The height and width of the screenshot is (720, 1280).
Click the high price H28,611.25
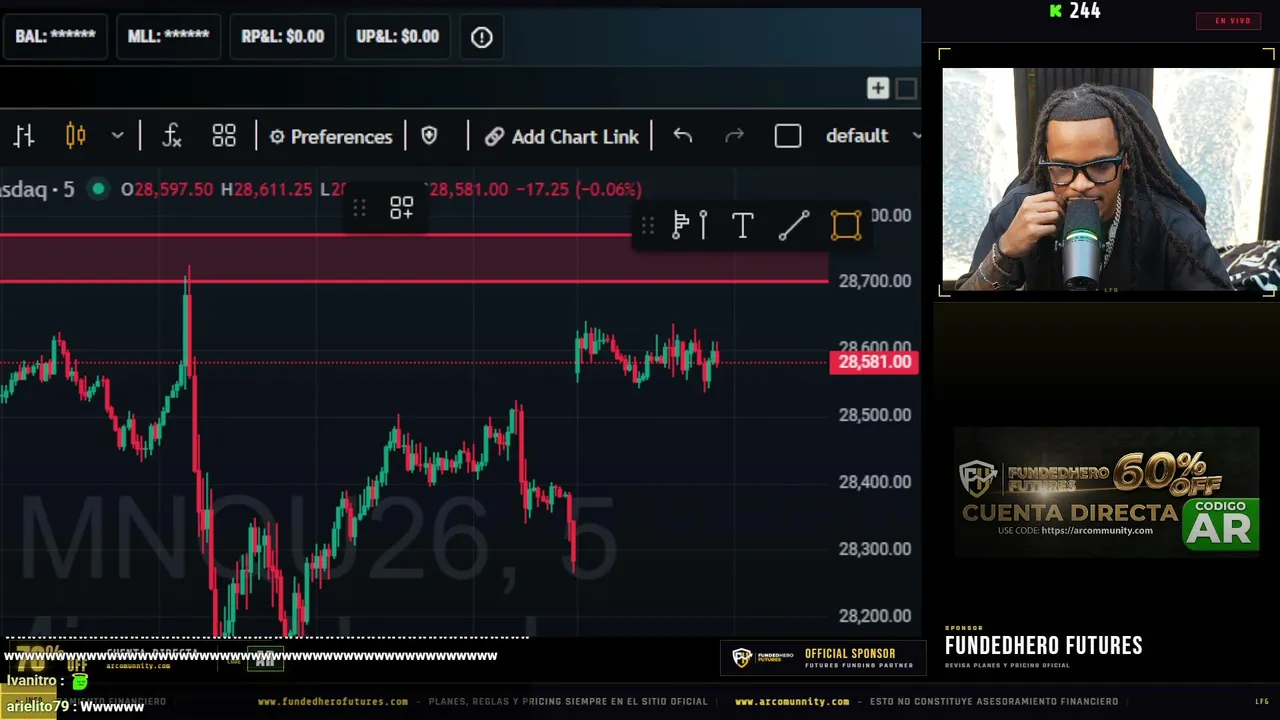click(x=266, y=189)
